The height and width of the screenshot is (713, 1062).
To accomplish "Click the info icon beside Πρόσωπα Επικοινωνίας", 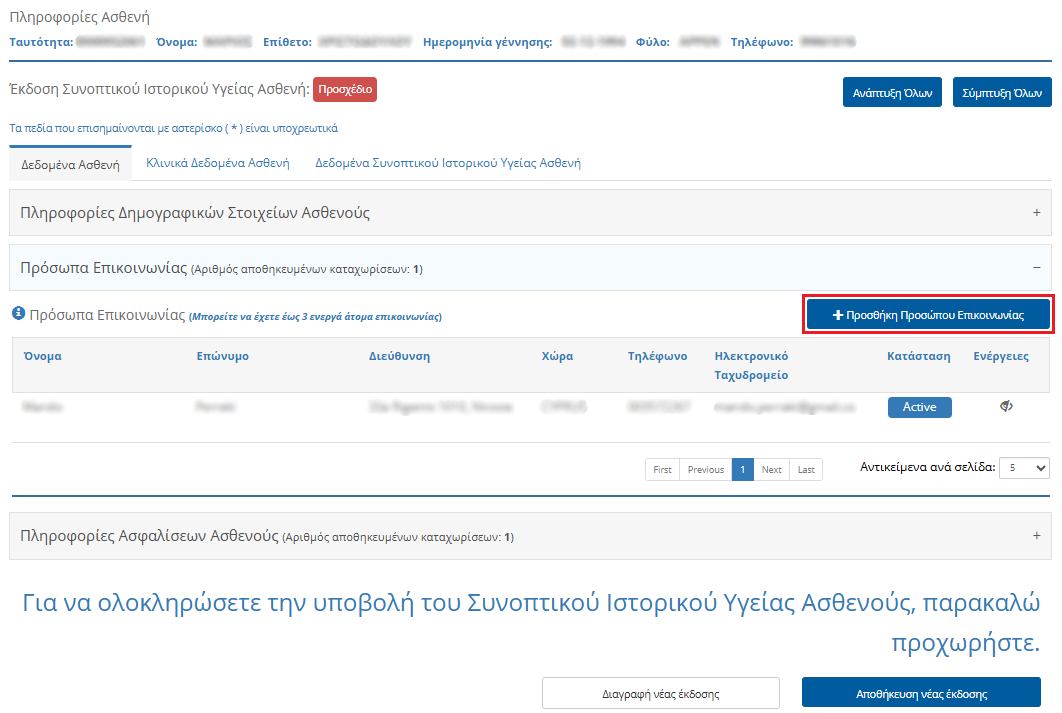I will (18, 314).
